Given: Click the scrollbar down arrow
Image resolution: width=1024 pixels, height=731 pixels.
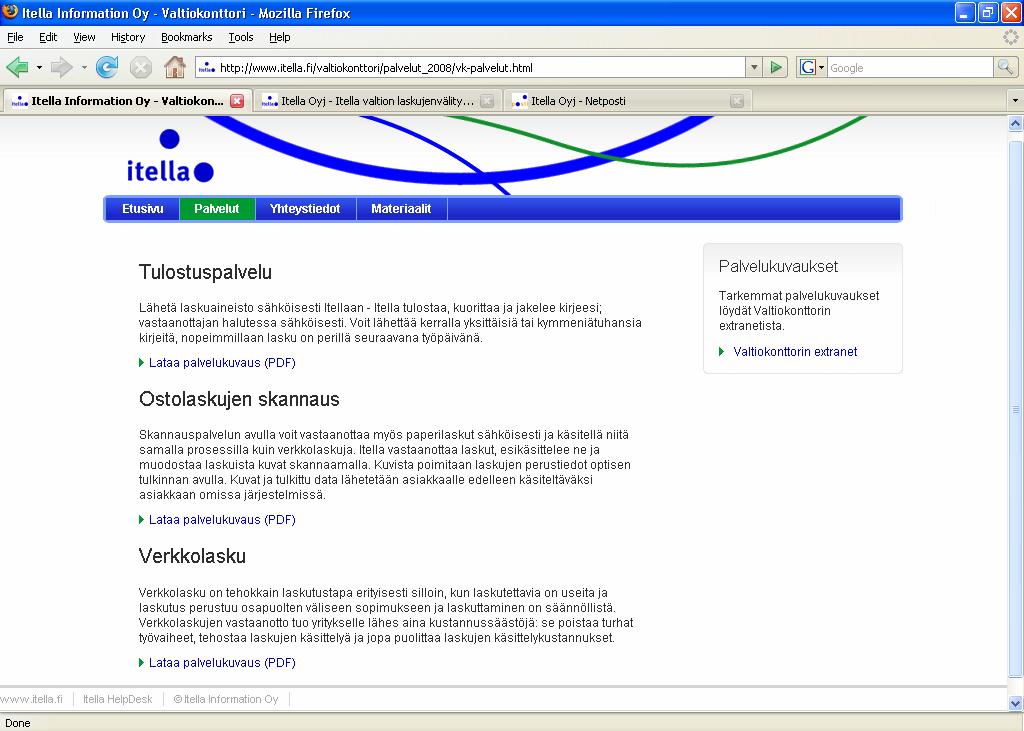Looking at the screenshot, I should pyautogui.click(x=1016, y=704).
